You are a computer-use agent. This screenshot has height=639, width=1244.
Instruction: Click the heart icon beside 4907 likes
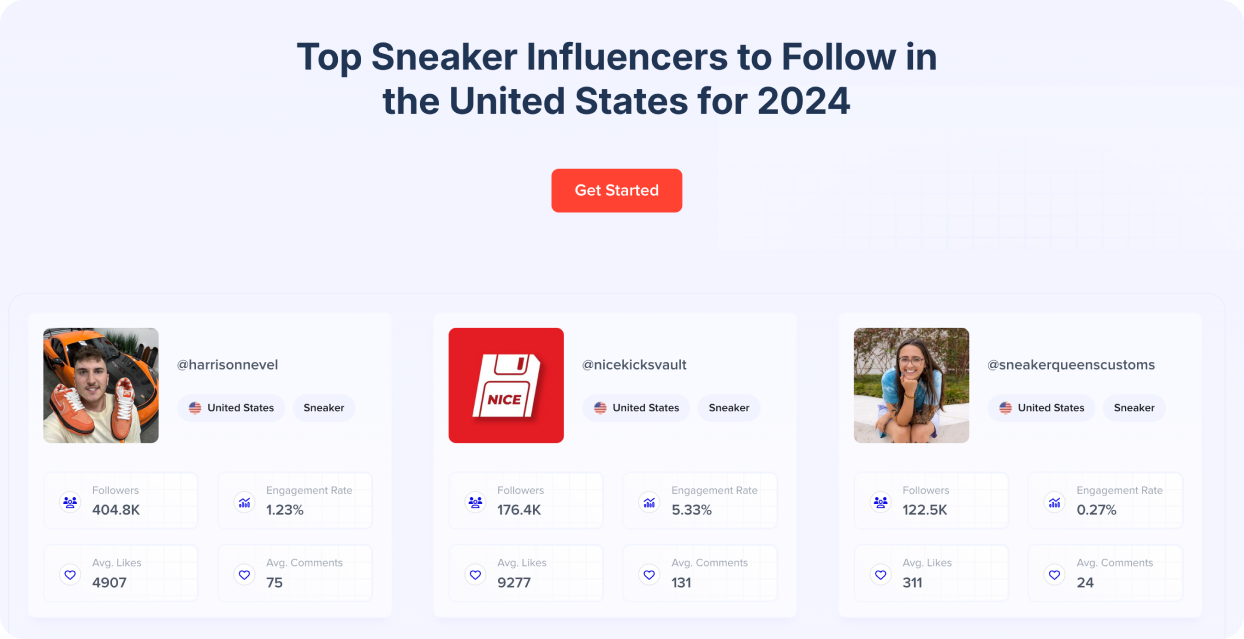70,575
